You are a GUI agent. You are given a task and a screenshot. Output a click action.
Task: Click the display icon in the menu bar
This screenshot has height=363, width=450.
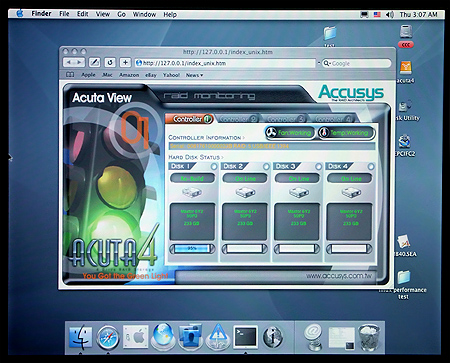pos(365,15)
